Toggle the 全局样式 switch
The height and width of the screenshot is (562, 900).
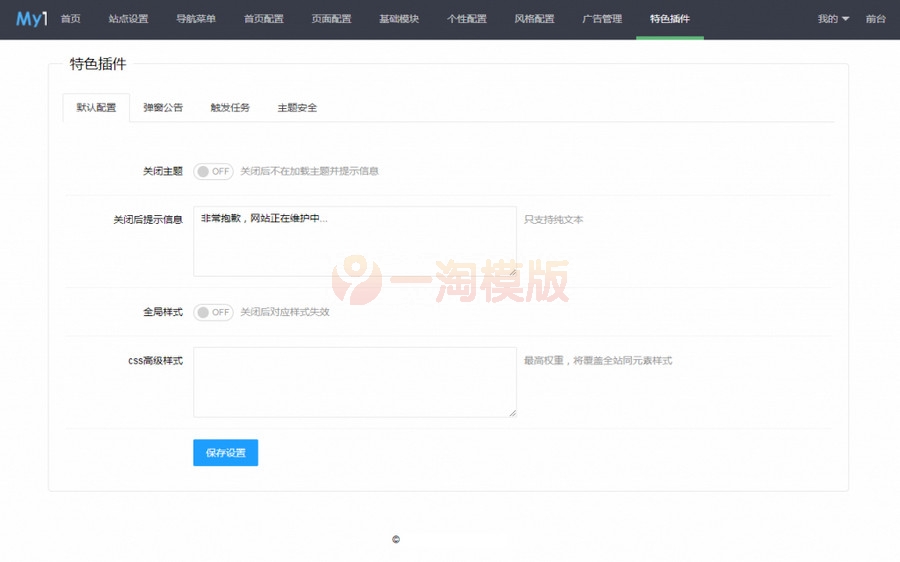pos(214,312)
